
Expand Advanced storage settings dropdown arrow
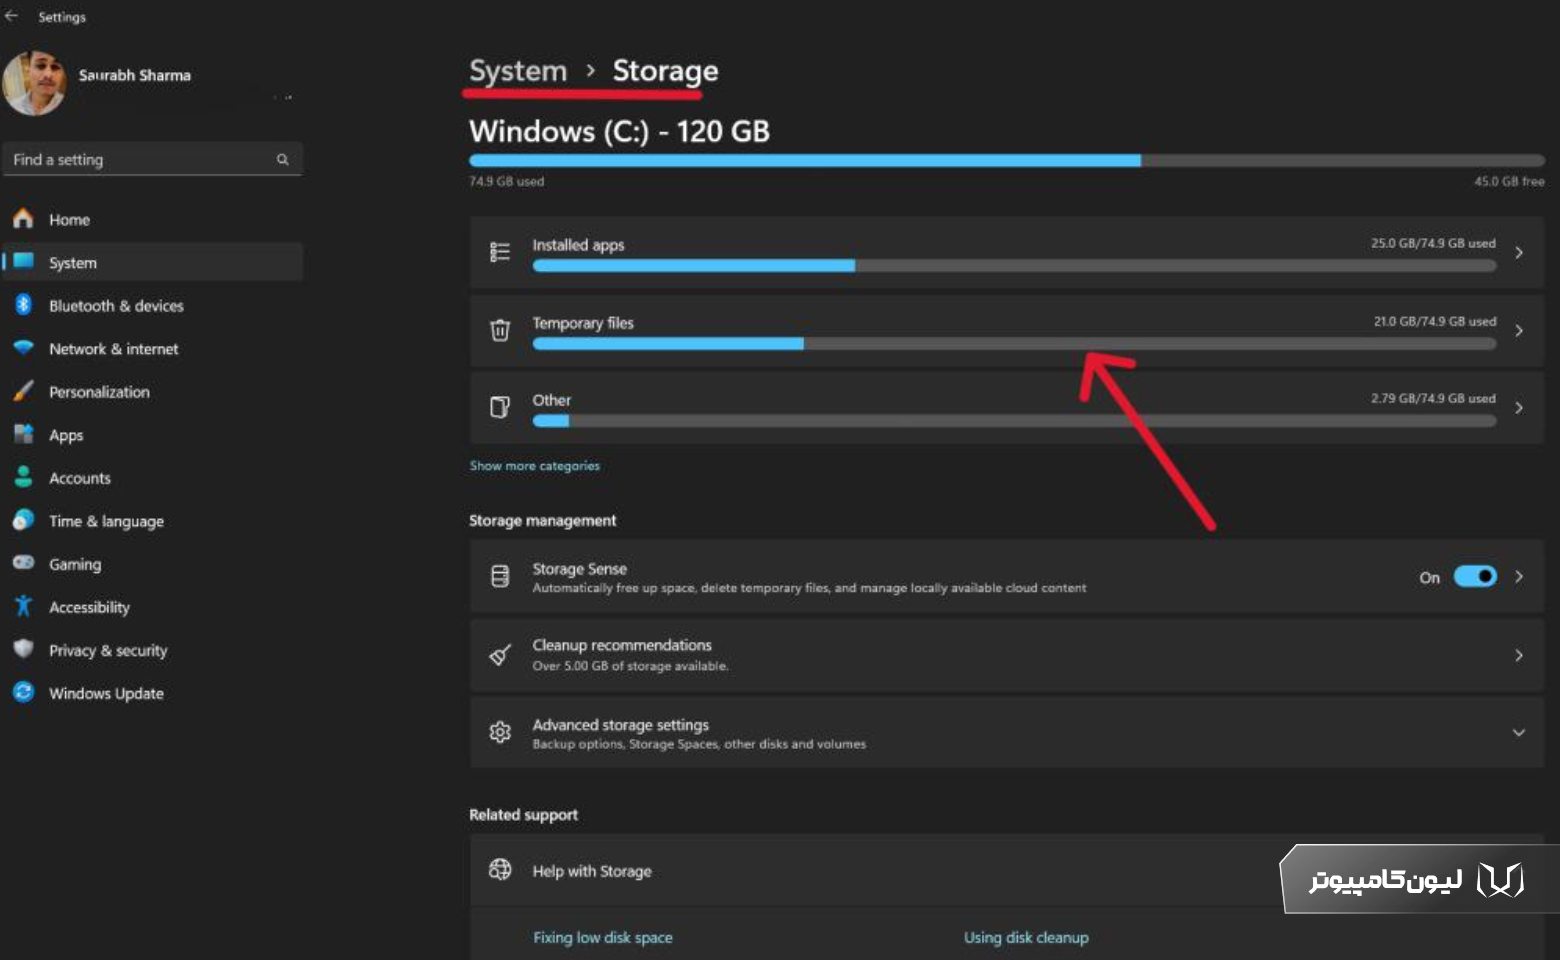pyautogui.click(x=1518, y=732)
